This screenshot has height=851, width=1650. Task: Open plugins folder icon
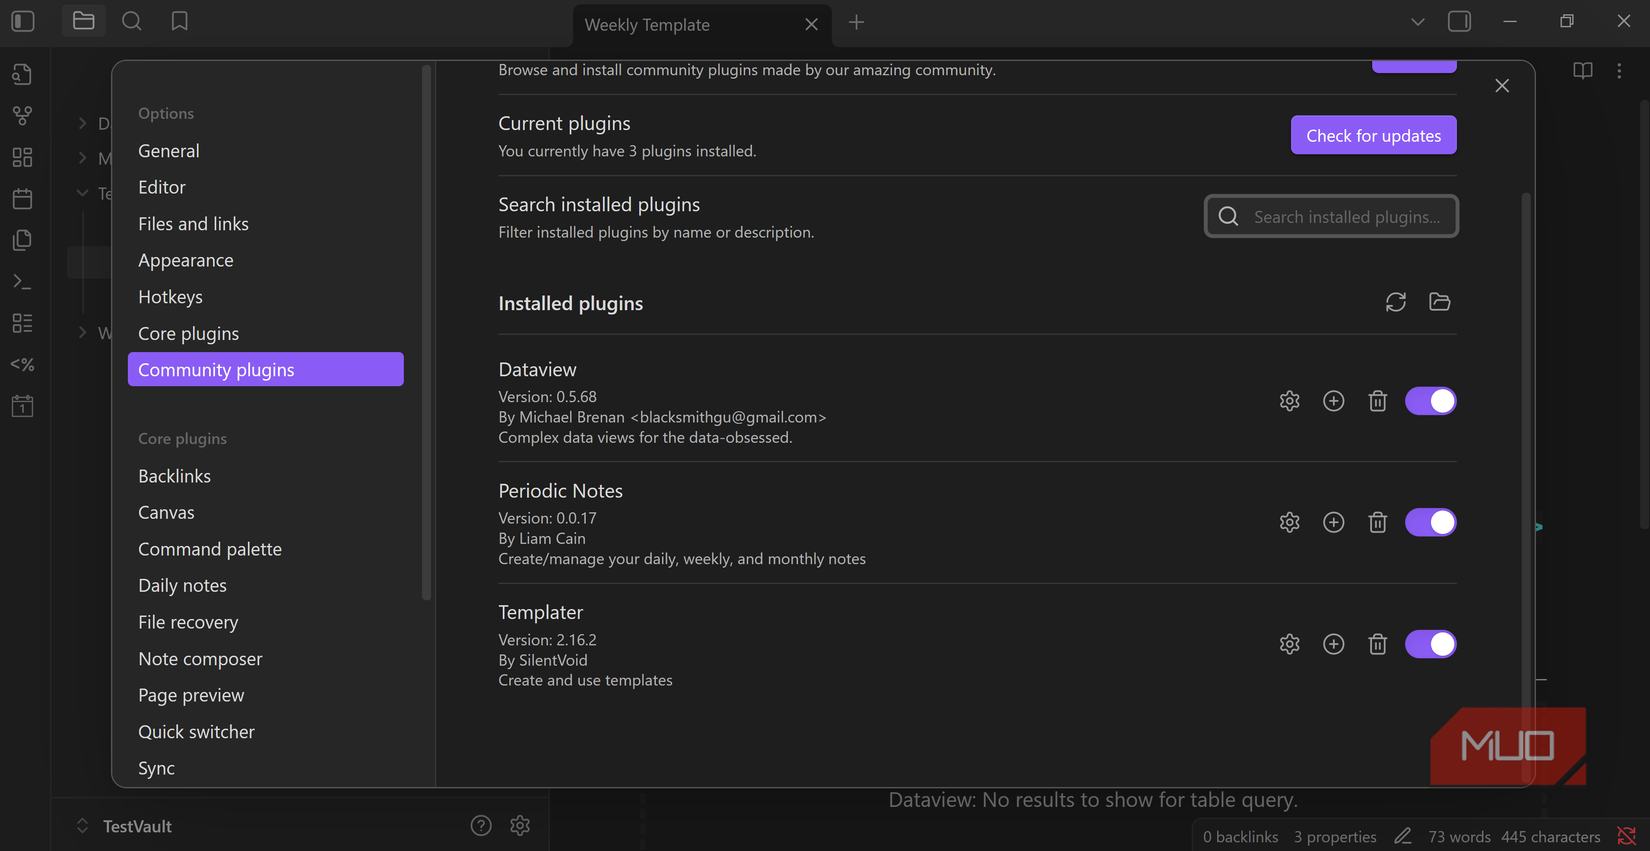click(x=1439, y=302)
